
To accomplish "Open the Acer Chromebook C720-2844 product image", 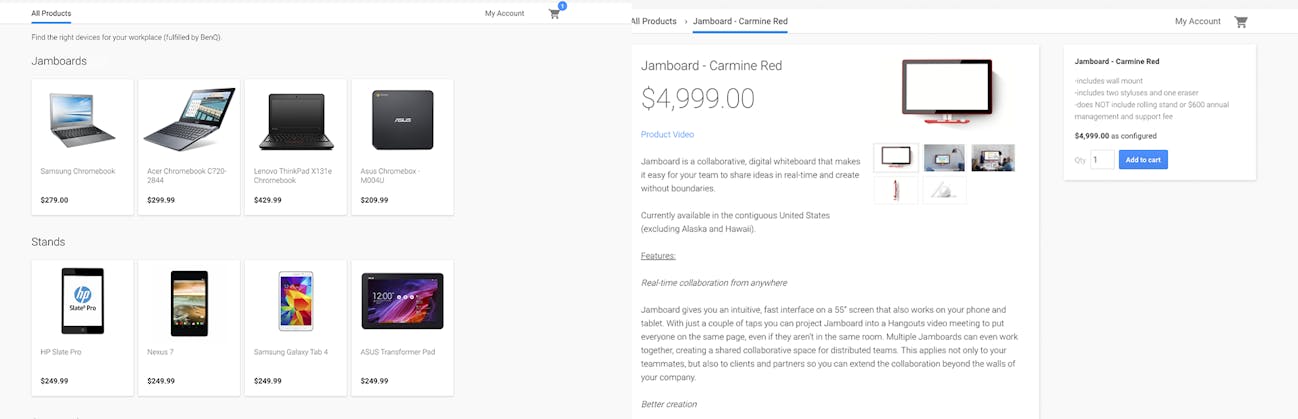I will click(x=189, y=119).
